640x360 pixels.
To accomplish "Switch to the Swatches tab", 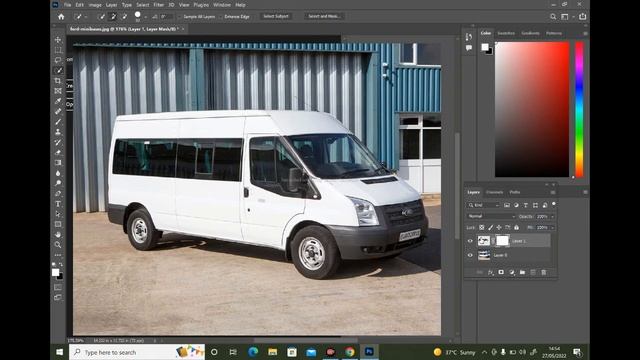I will coord(506,33).
